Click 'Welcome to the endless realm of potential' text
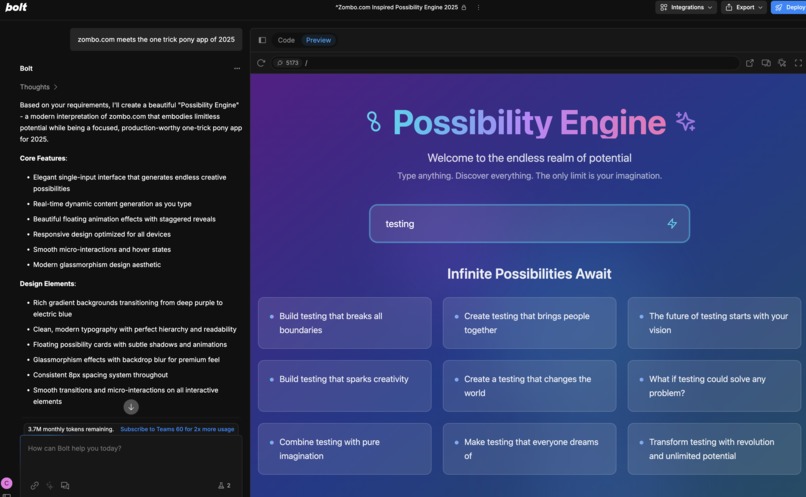 click(x=529, y=158)
